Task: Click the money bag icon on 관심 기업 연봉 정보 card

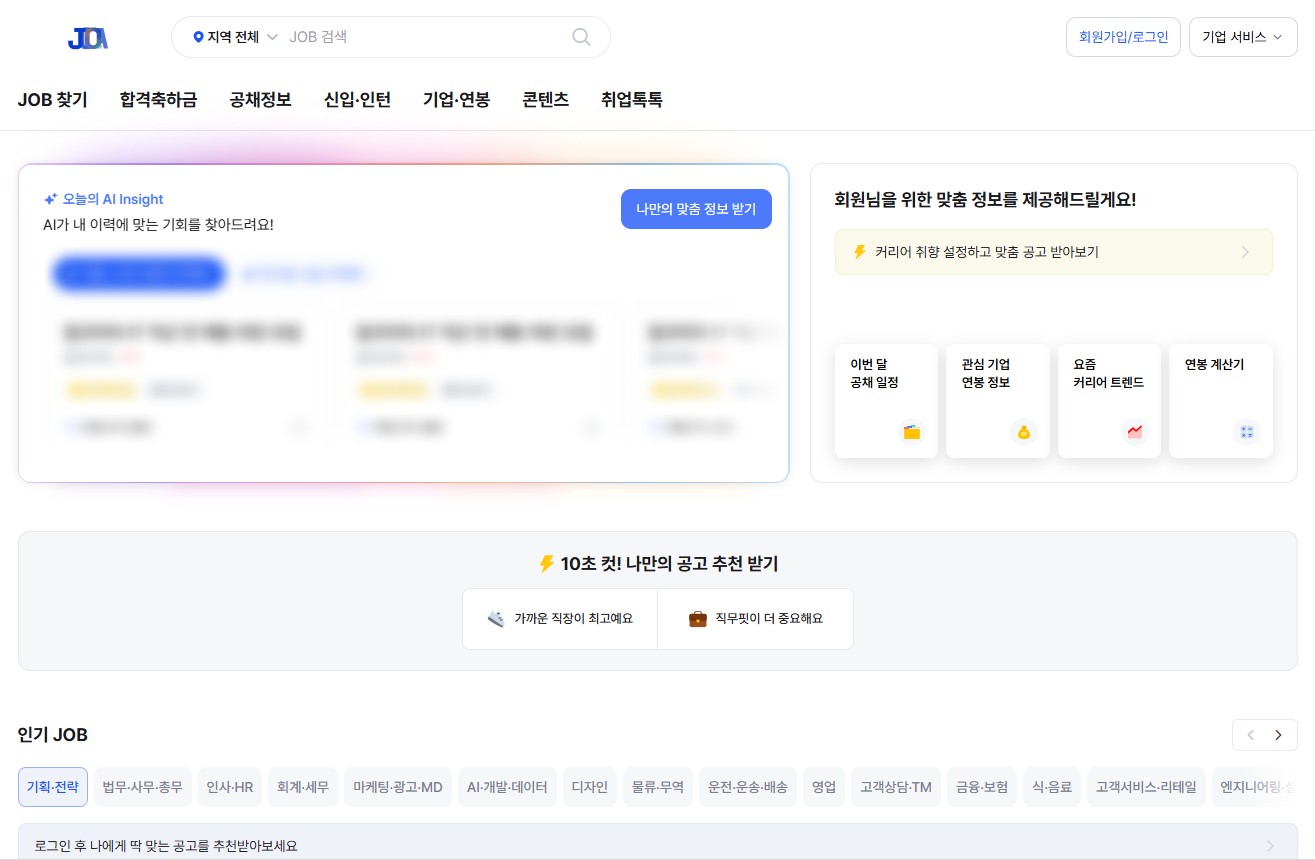Action: coord(1022,432)
